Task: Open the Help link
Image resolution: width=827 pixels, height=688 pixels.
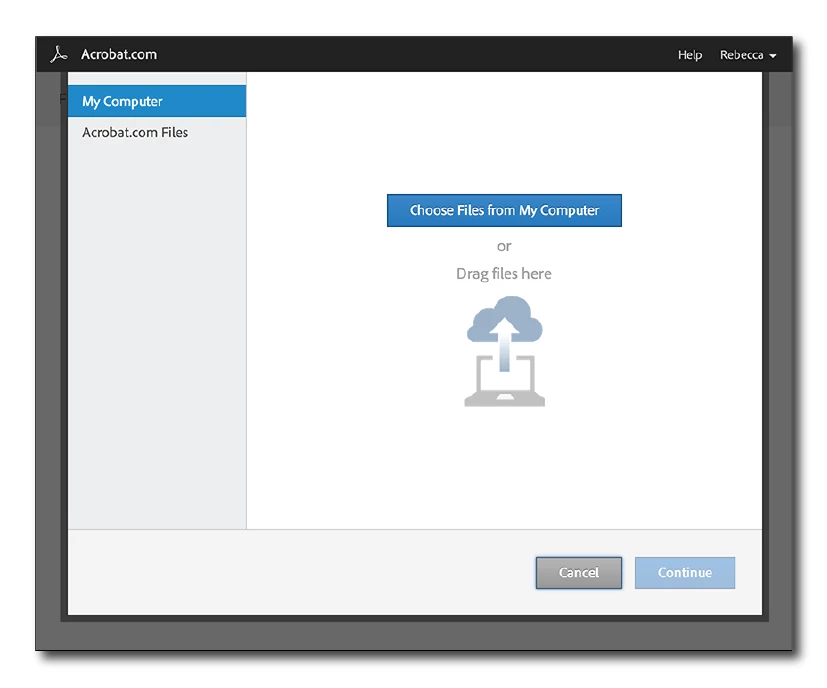Action: (x=689, y=55)
